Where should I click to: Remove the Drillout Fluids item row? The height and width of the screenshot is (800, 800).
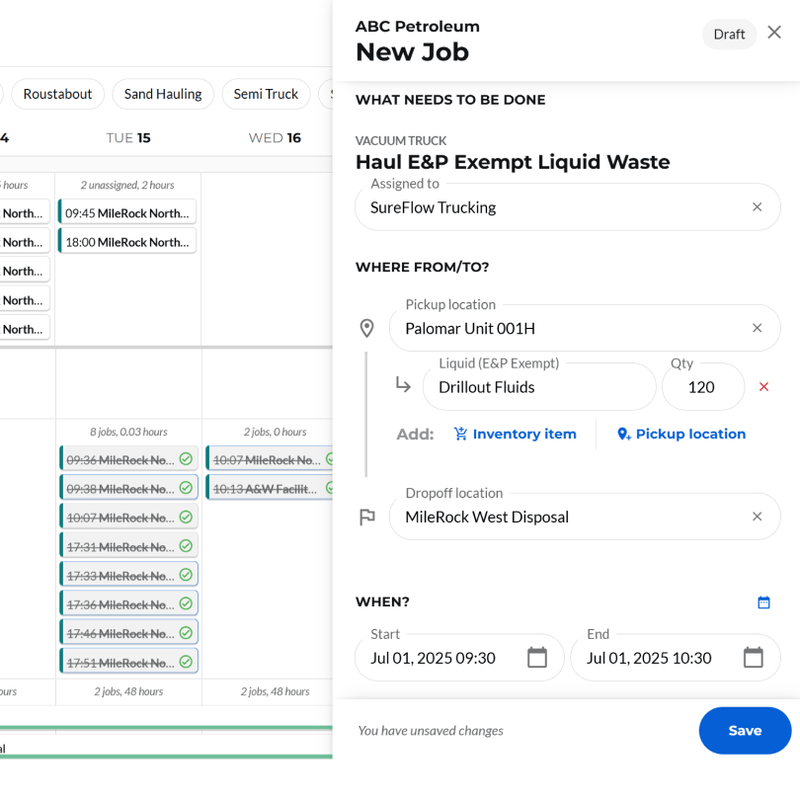[764, 387]
